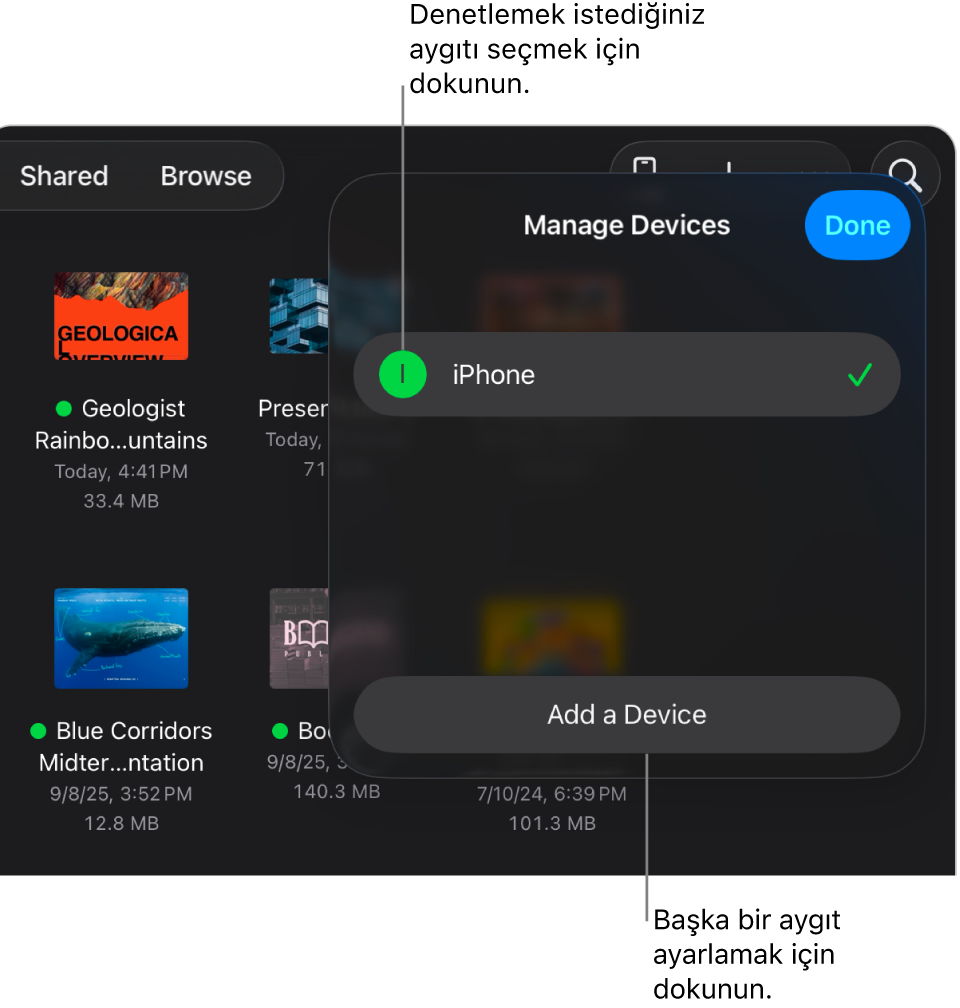Image resolution: width=960 pixels, height=1008 pixels.
Task: Tap the search magnifier icon
Action: click(x=905, y=174)
